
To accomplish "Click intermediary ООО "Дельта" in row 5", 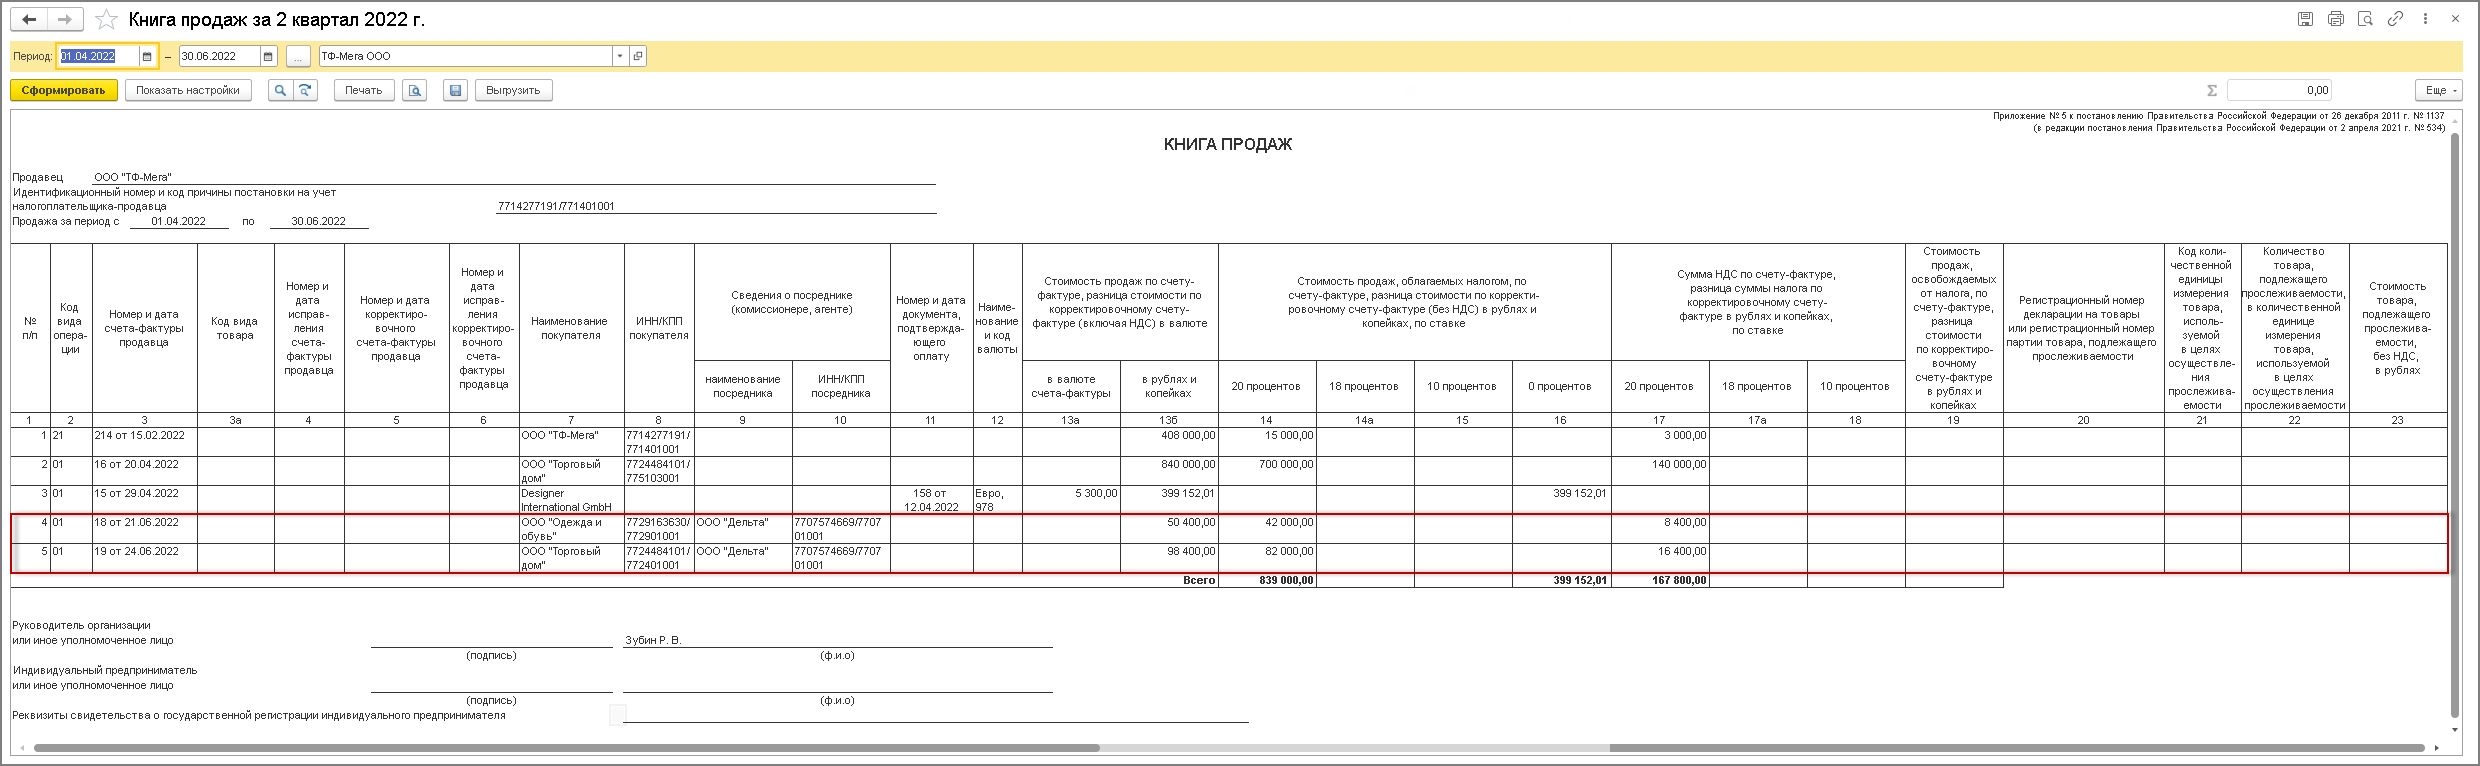I will 743,558.
